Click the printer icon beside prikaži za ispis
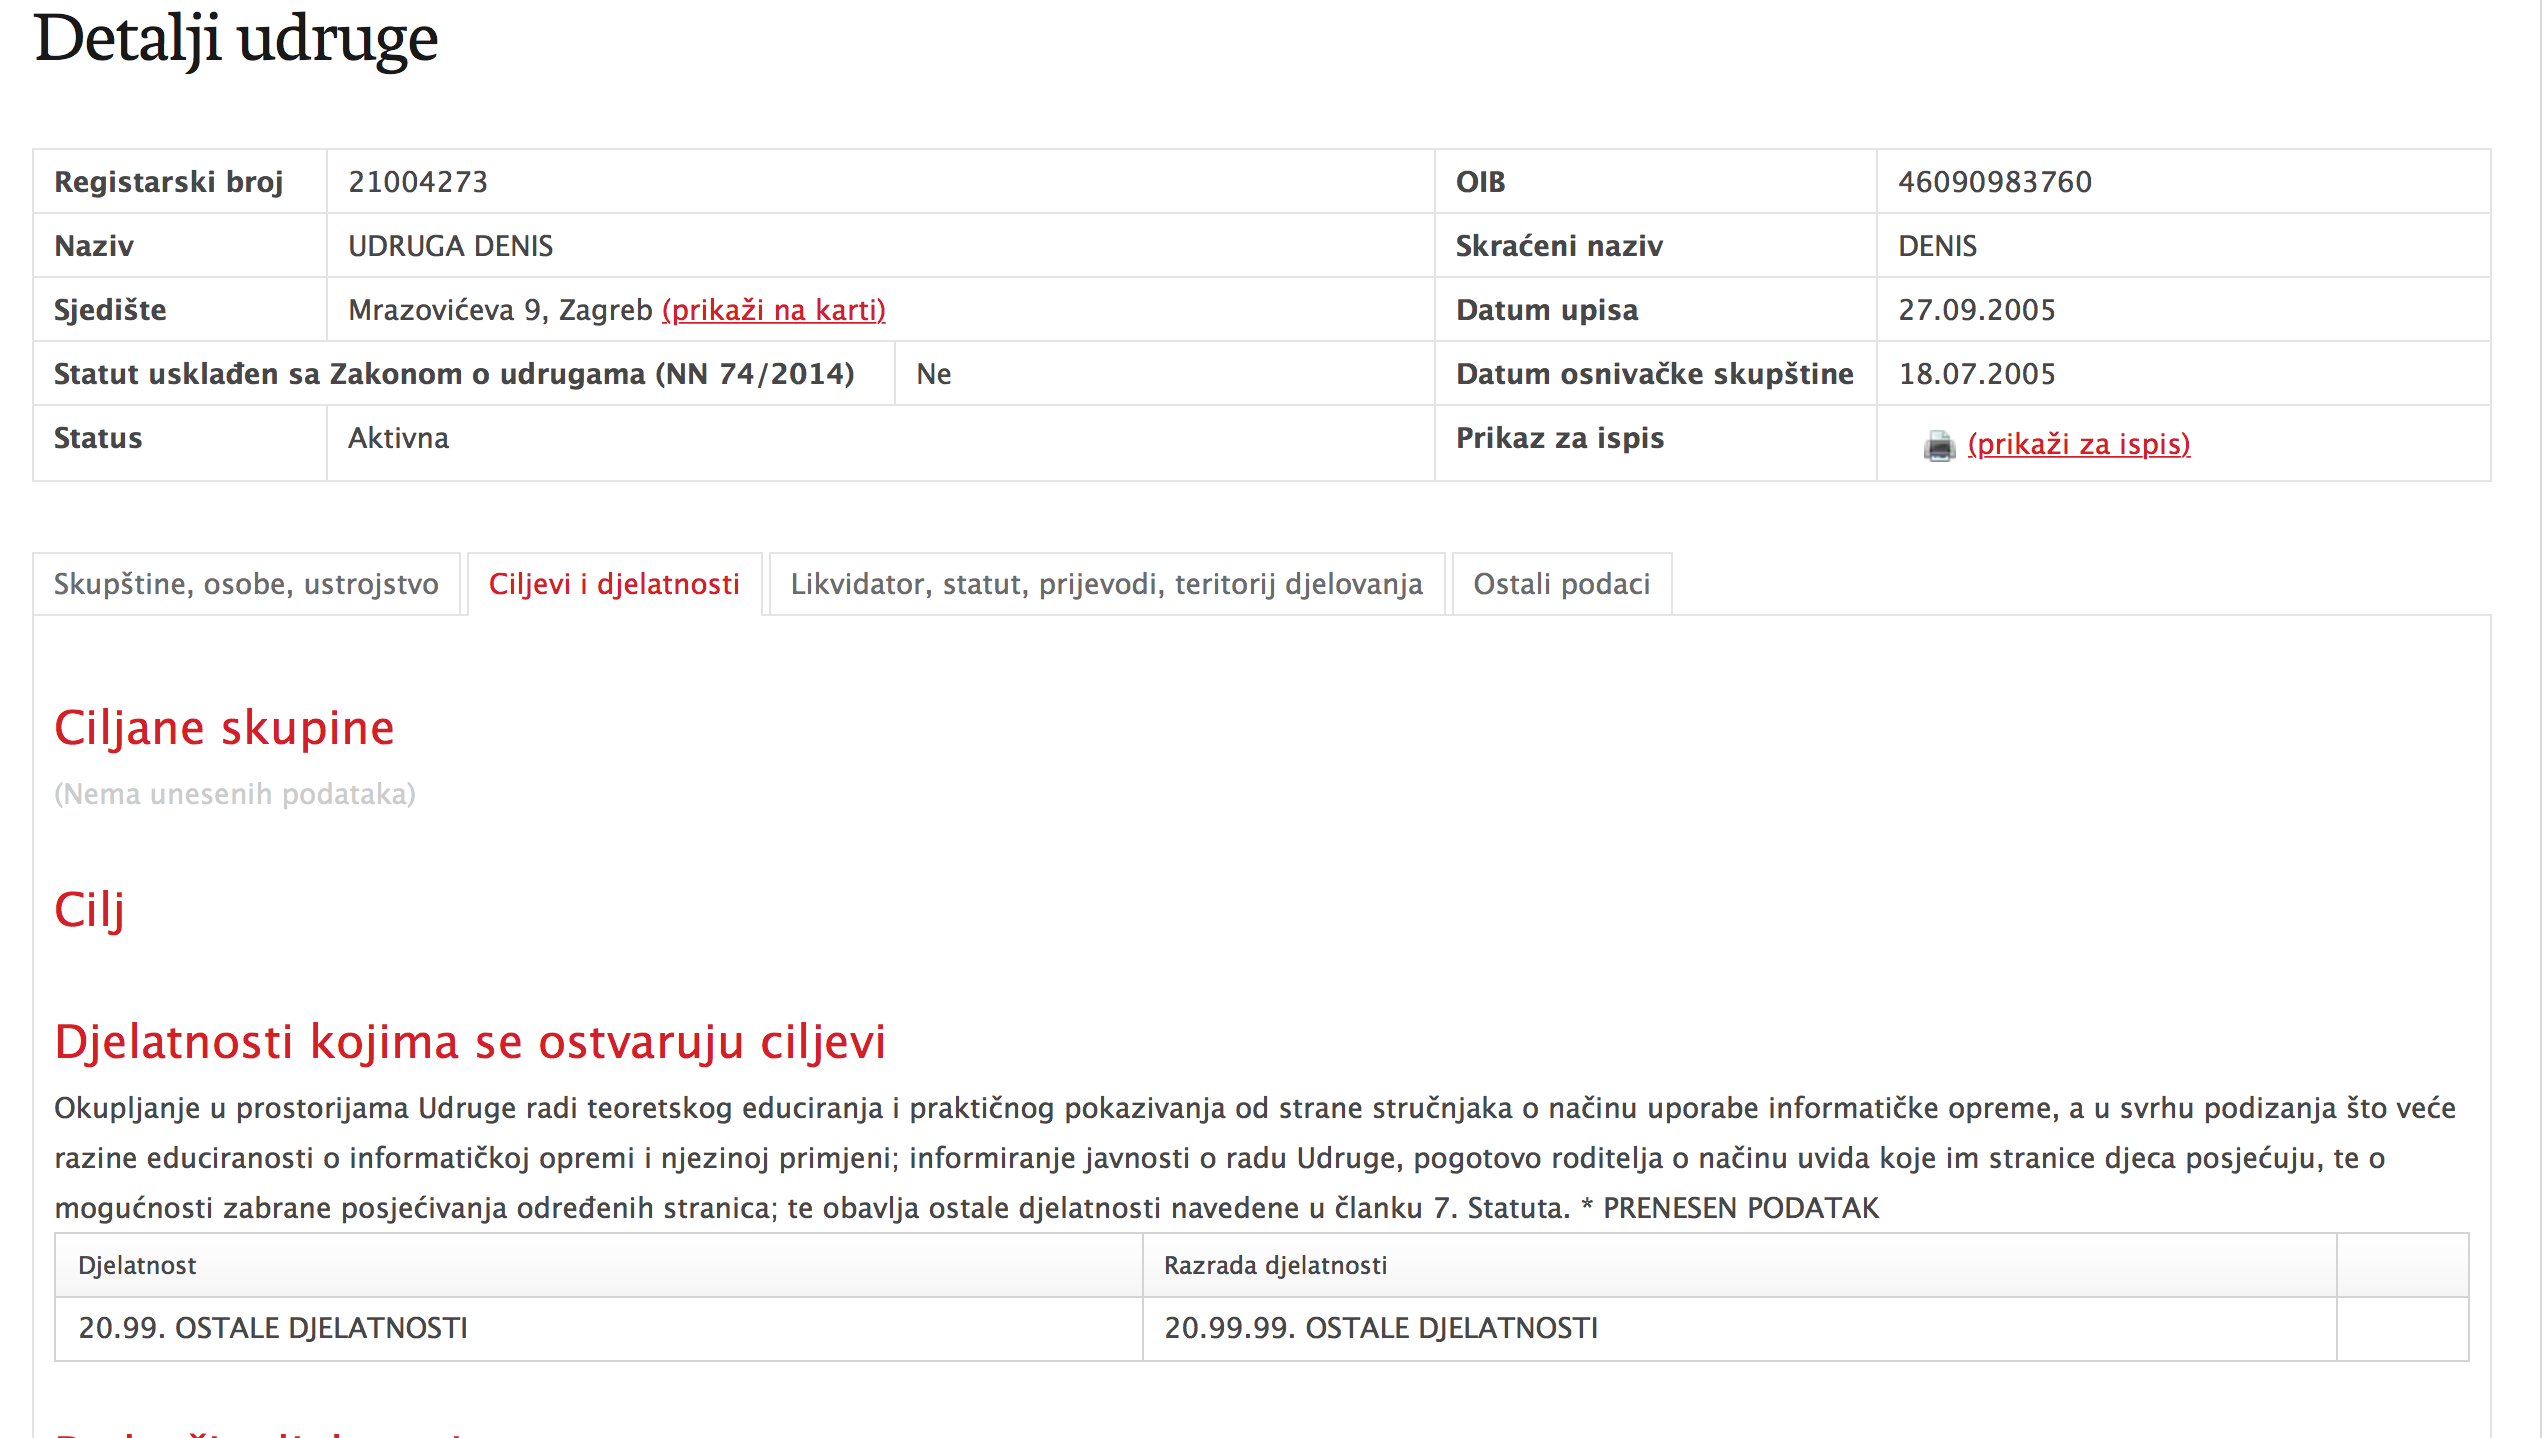The height and width of the screenshot is (1438, 2542). (x=1938, y=445)
